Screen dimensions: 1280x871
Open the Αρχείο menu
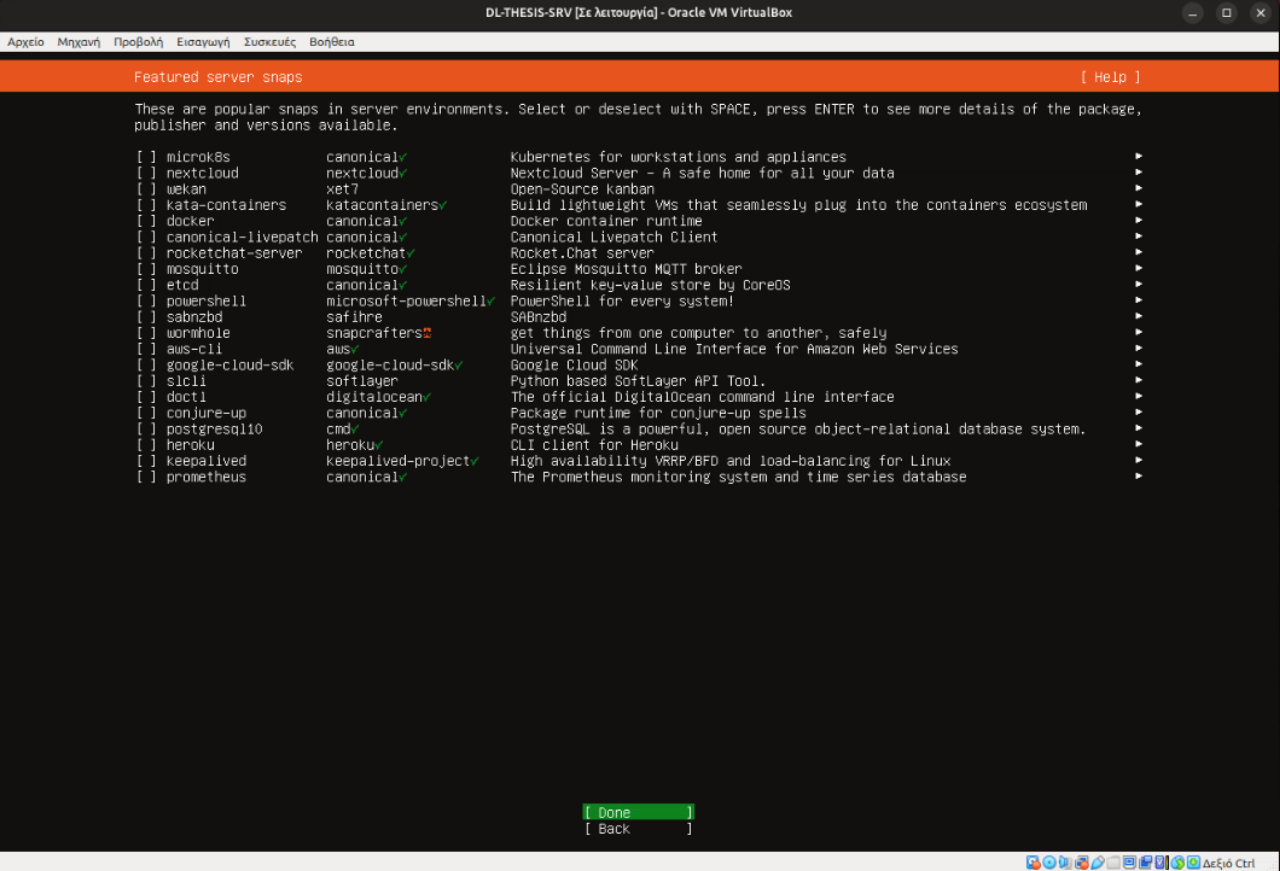[x=26, y=42]
